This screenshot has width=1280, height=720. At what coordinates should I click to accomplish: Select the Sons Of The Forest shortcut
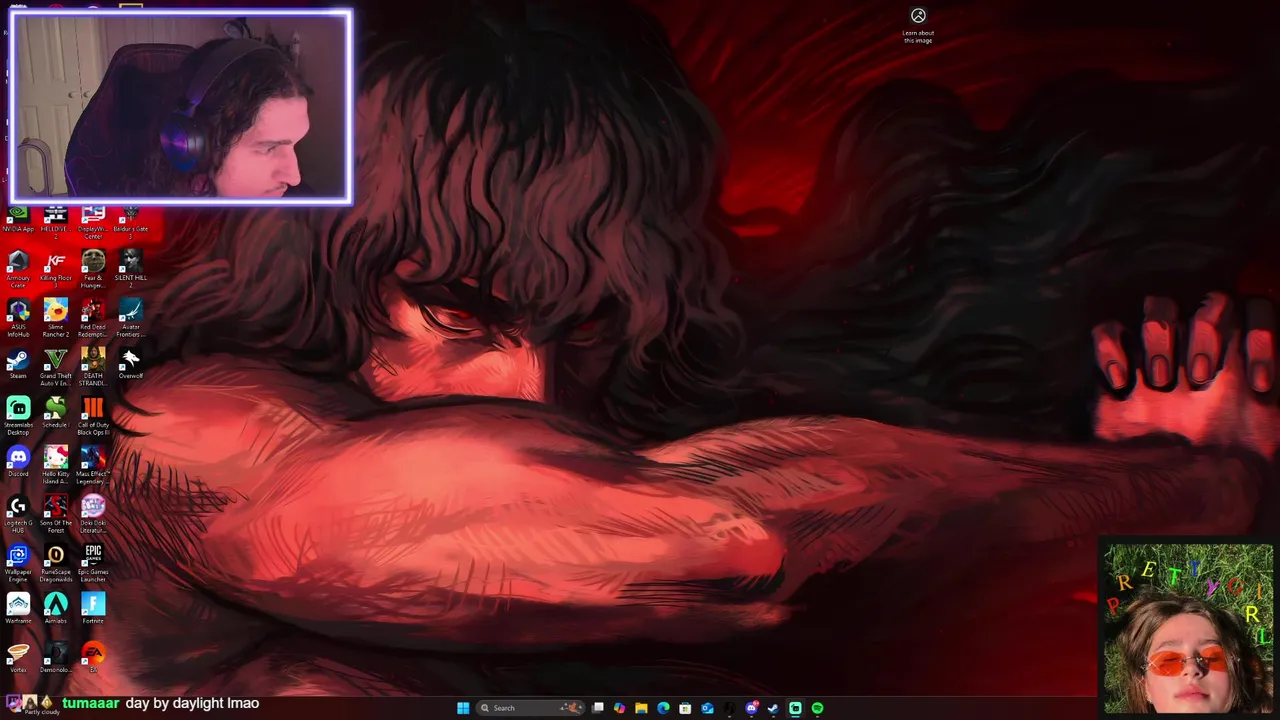pyautogui.click(x=55, y=514)
